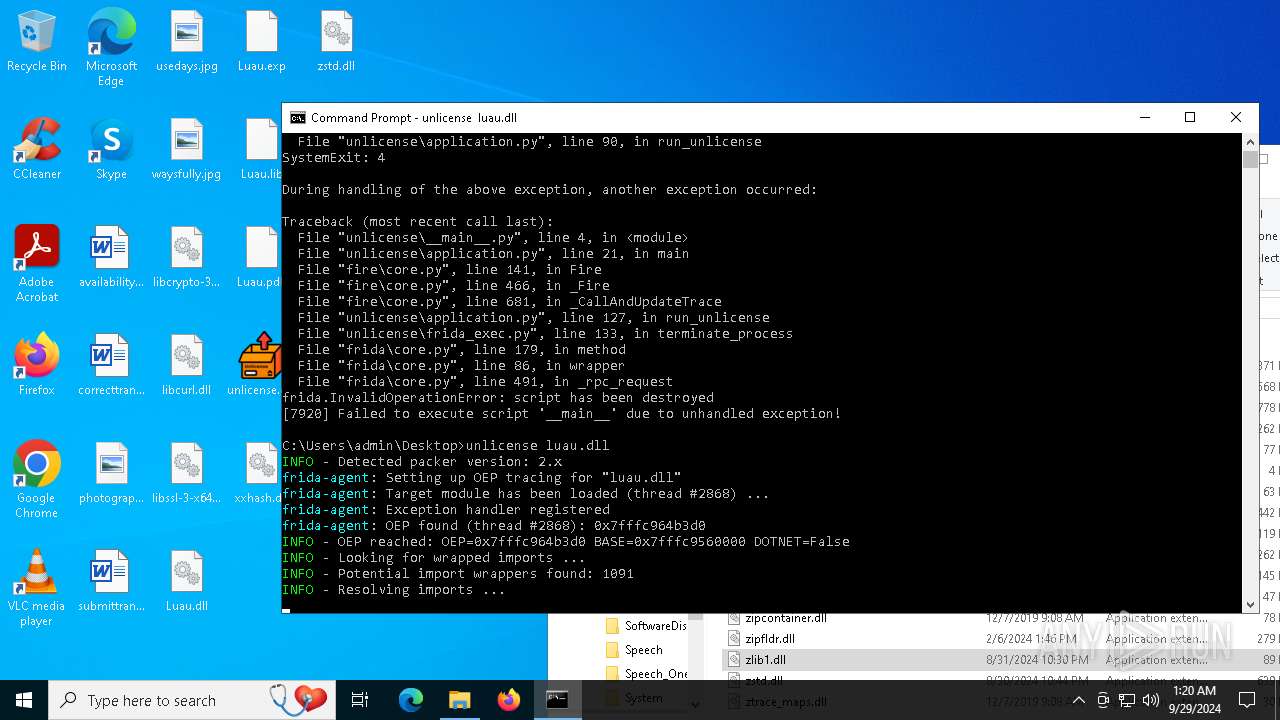
Task: Select the photograp image file
Action: 111,473
